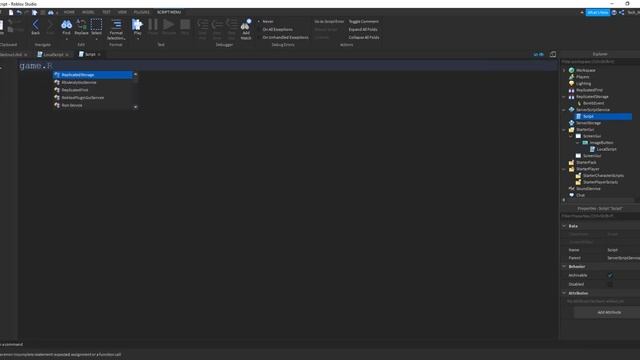Select LocalScript under ImageButton in Explorer
640x360 pixels.
606,149
